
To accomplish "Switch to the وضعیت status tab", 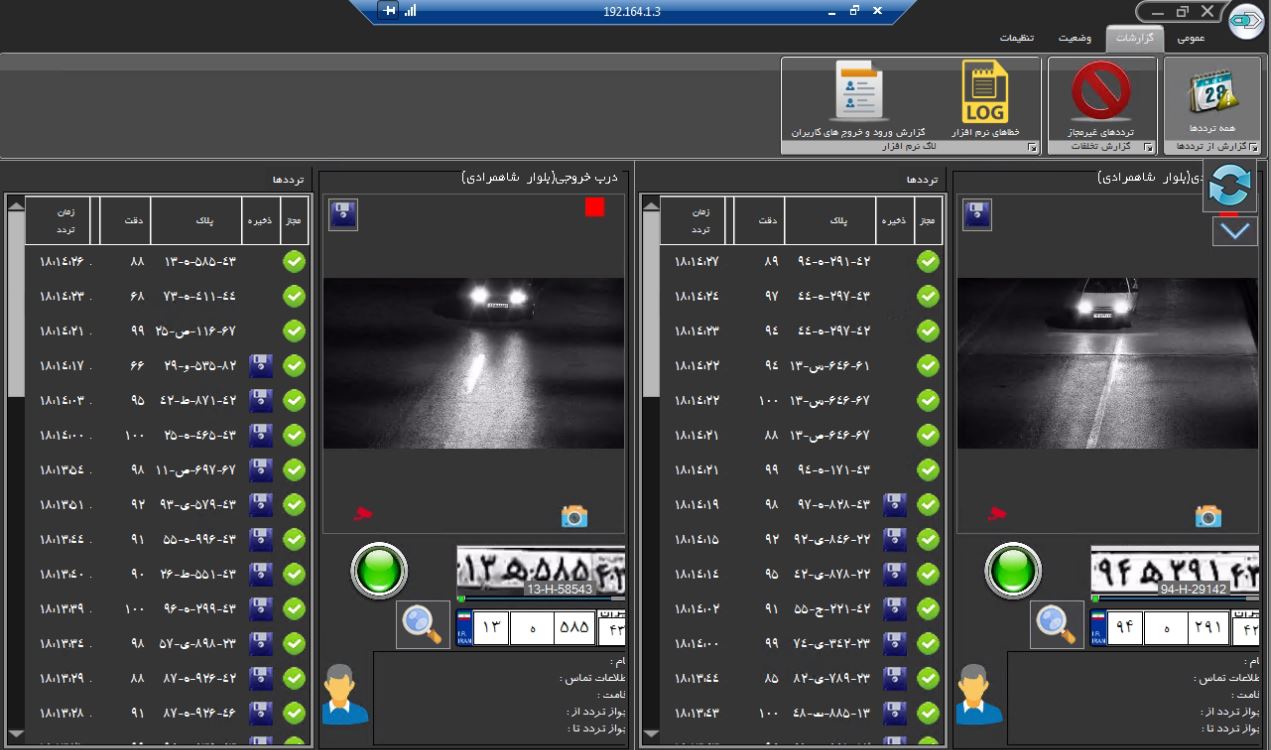I will coord(1075,38).
